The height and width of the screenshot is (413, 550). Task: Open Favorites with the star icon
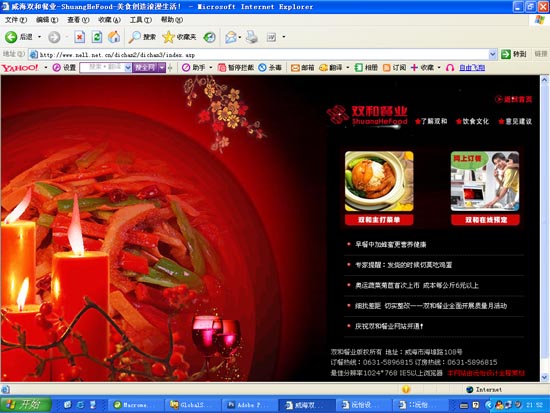click(168, 37)
